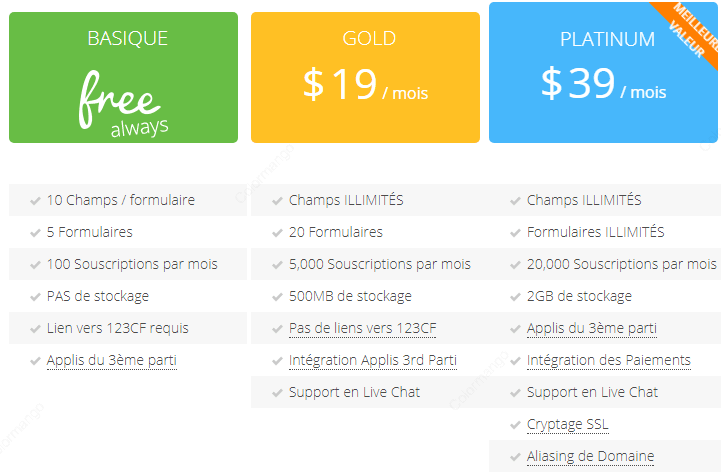Image resolution: width=721 pixels, height=473 pixels.
Task: Choose the GOLD $19 per month plan
Action: click(365, 77)
